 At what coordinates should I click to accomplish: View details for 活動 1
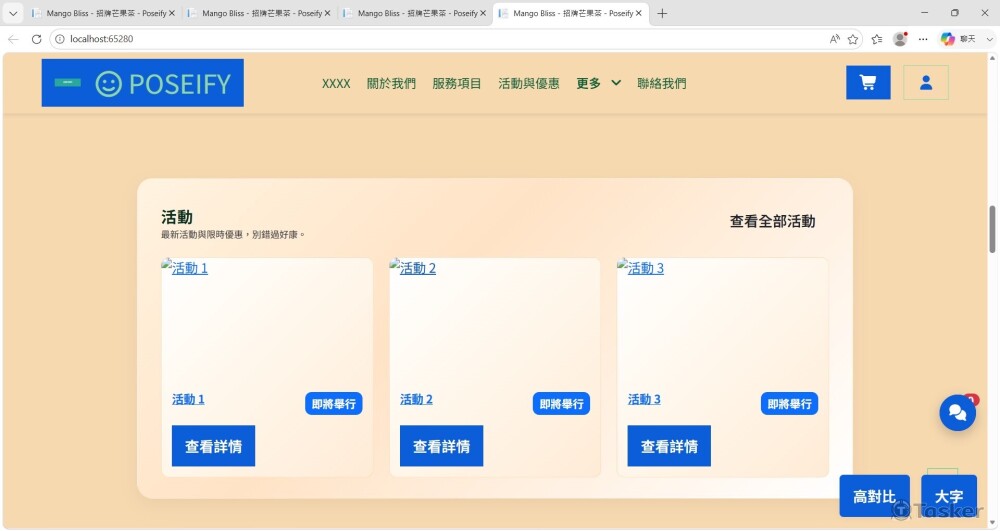(213, 446)
